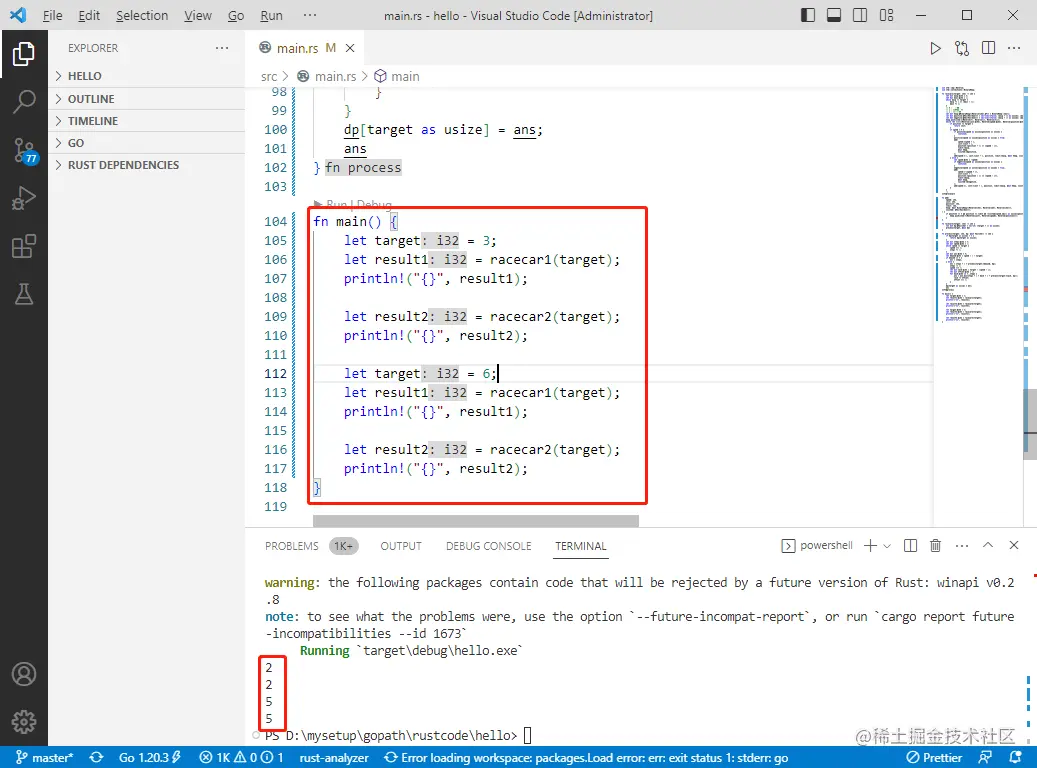1037x768 pixels.
Task: Open terminal launch profile dropdown arrow
Action: pos(887,546)
